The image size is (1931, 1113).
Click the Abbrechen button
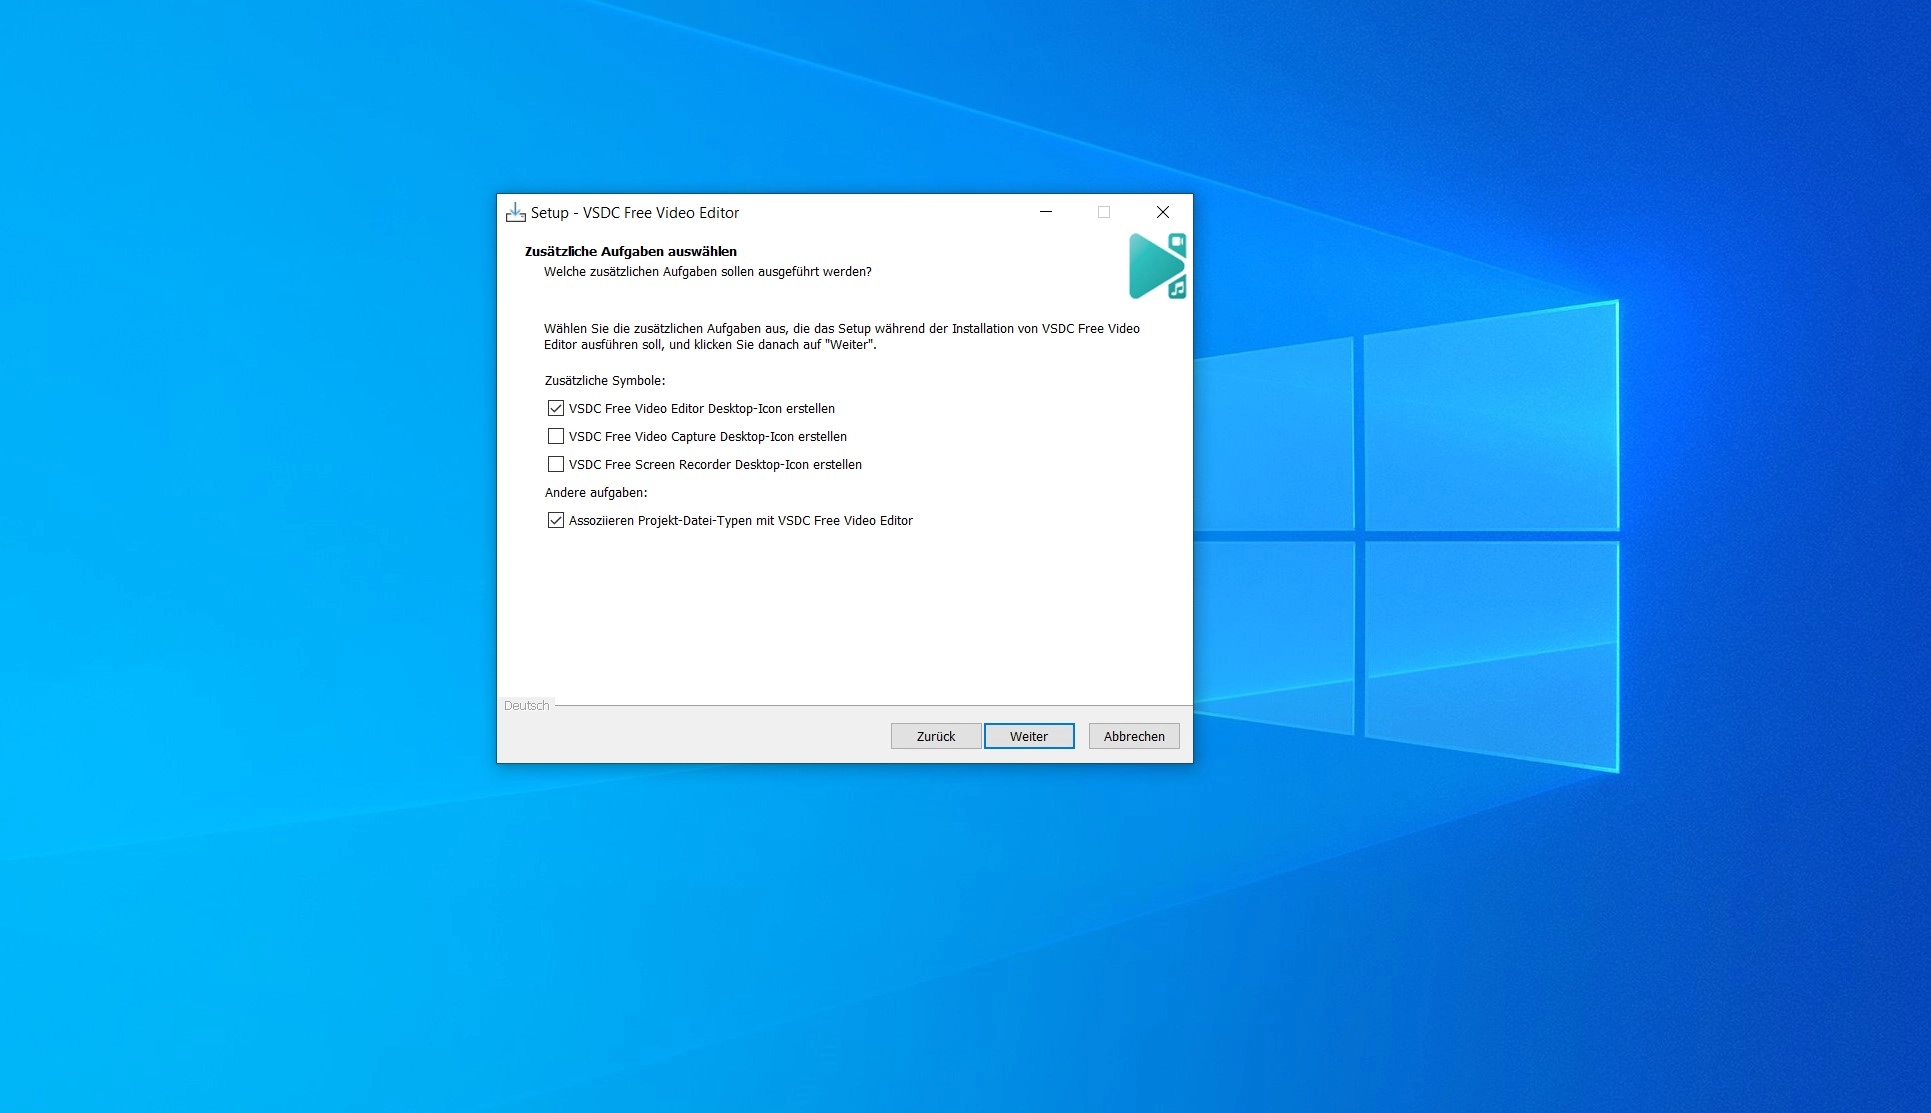coord(1133,735)
